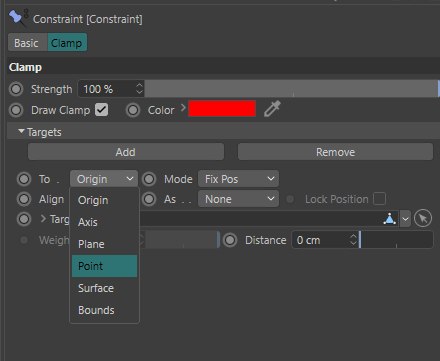
Task: Open the As dropdown showing None
Action: pyautogui.click(x=239, y=199)
